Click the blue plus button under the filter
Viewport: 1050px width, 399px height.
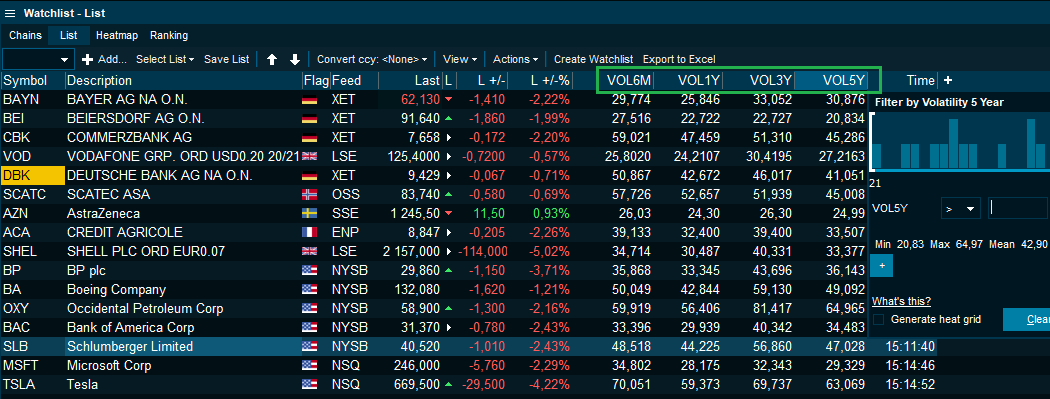[881, 265]
